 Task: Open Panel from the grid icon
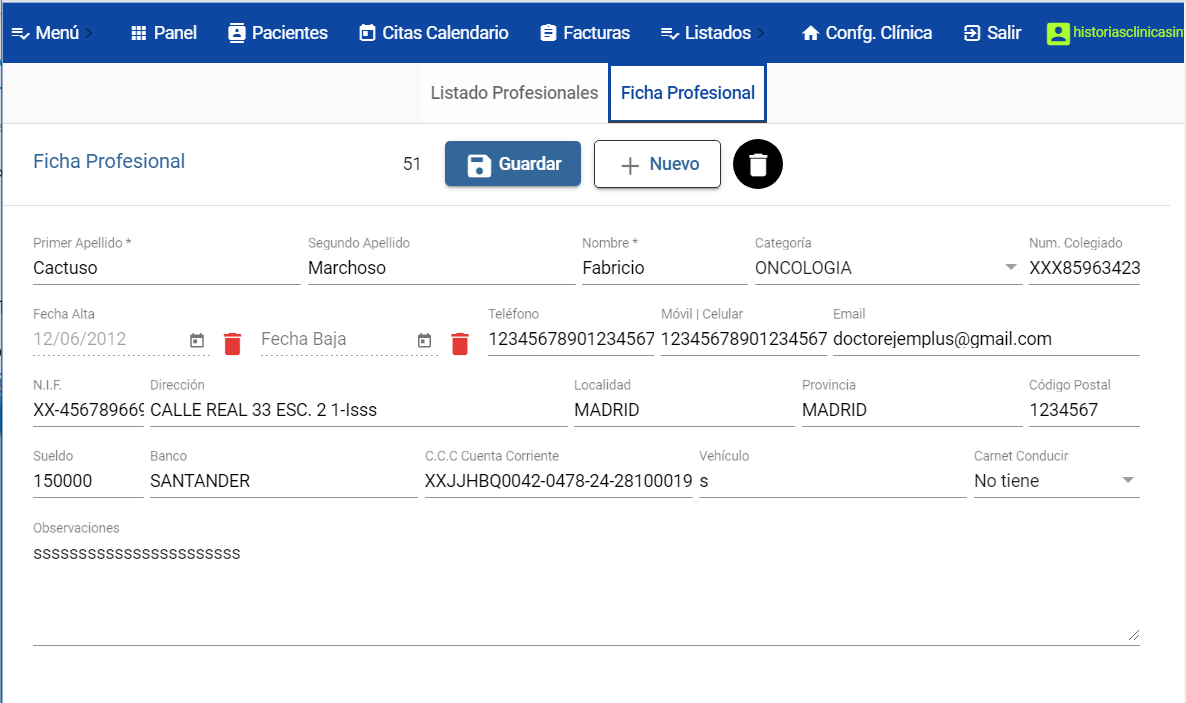click(140, 33)
